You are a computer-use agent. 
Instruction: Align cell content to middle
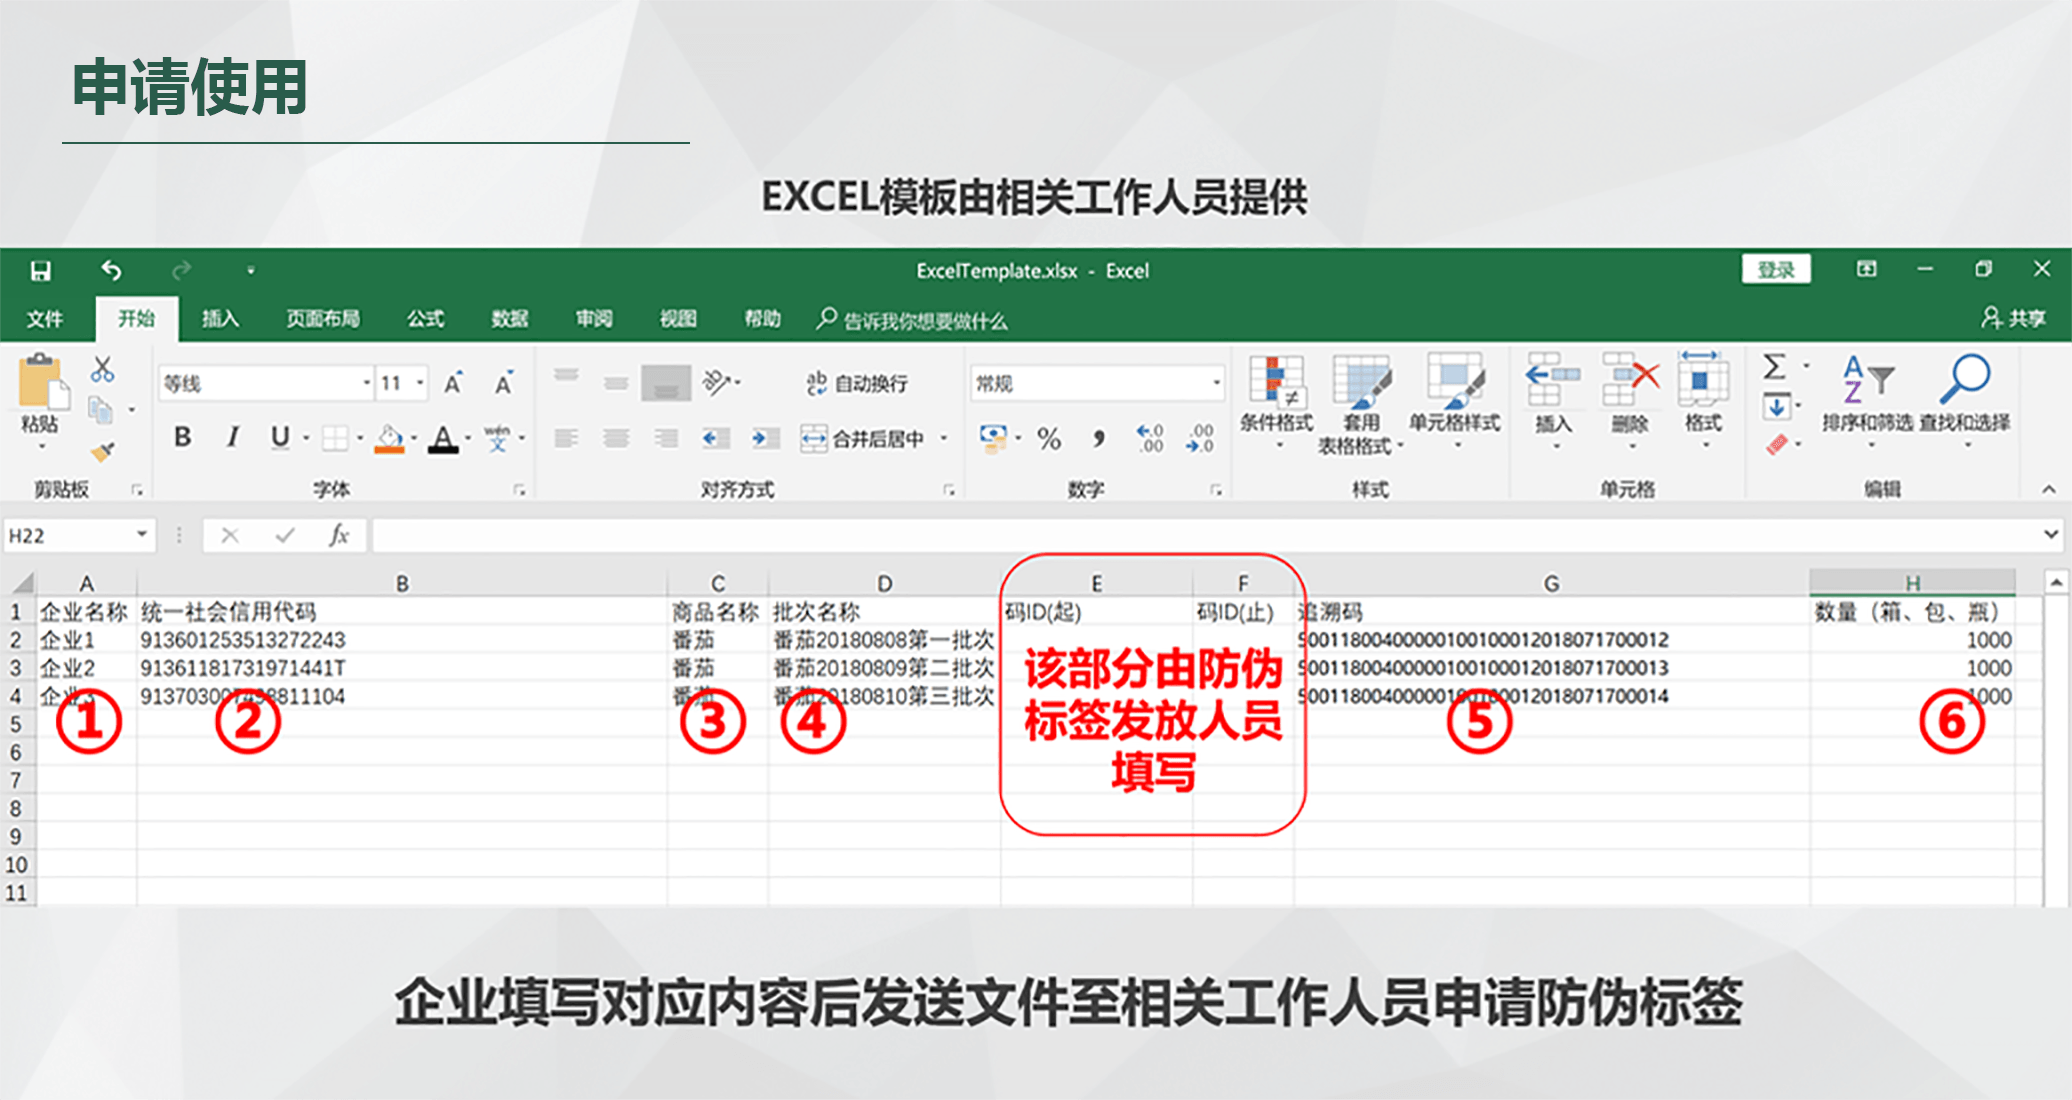point(616,383)
